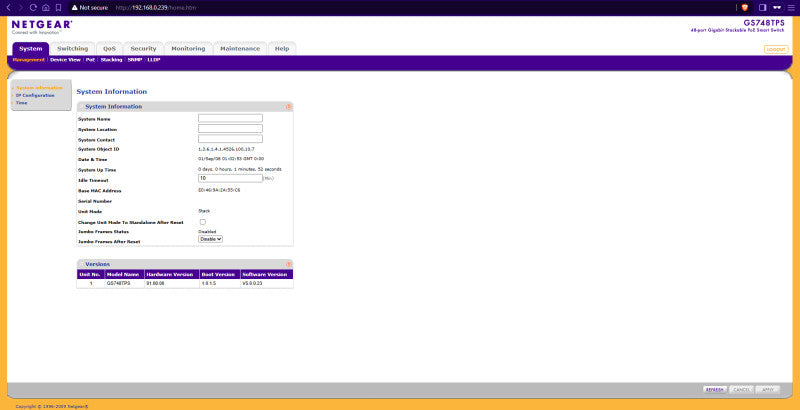Open the PoE submenu
The height and width of the screenshot is (410, 800).
point(90,60)
